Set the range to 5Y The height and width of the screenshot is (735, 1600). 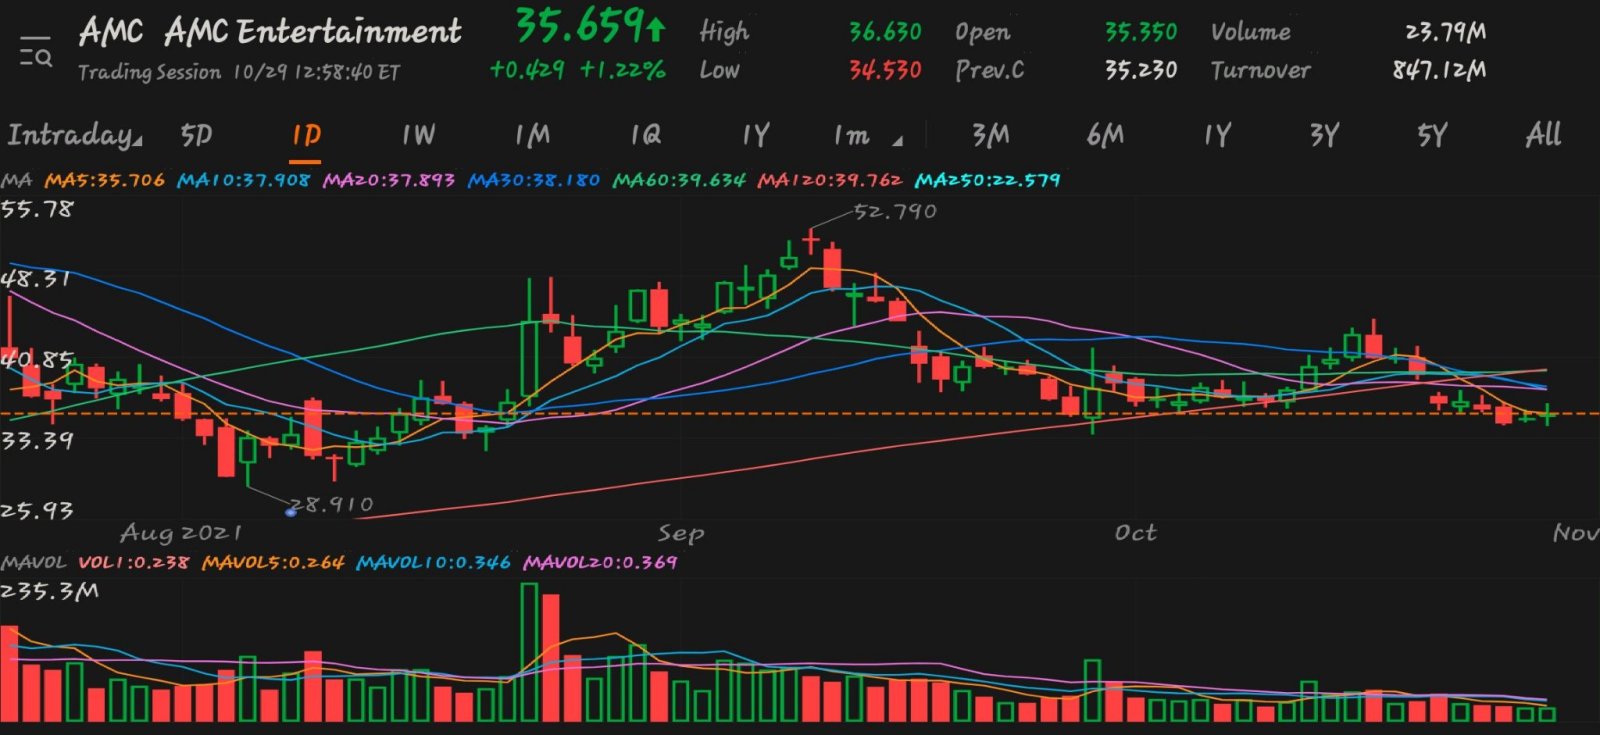click(x=1432, y=134)
